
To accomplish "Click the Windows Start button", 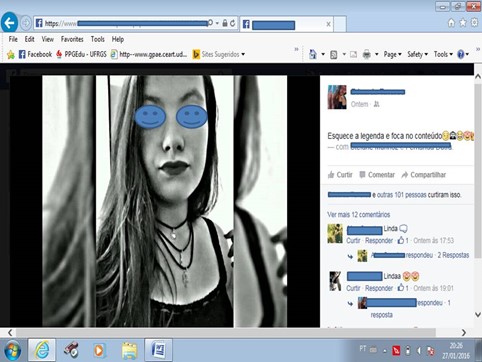I will tap(13, 350).
